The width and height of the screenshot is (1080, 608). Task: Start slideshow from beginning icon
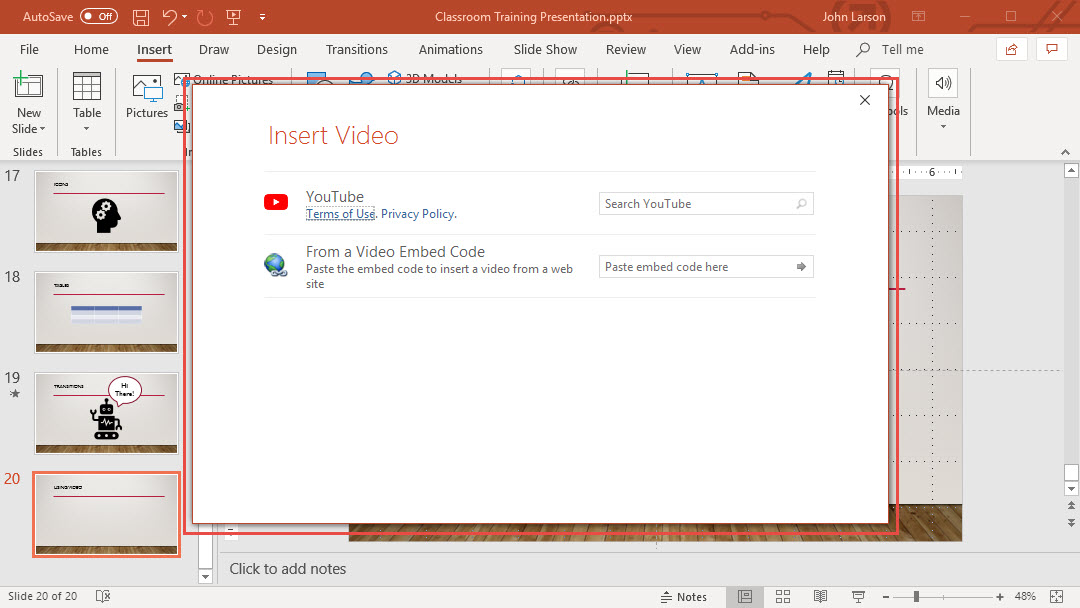tap(233, 17)
